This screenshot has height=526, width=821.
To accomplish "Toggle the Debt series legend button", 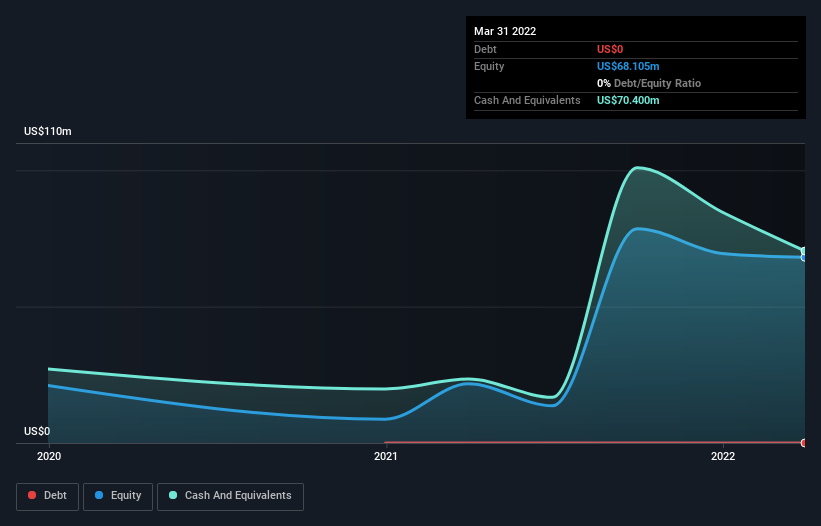I will click(x=48, y=496).
